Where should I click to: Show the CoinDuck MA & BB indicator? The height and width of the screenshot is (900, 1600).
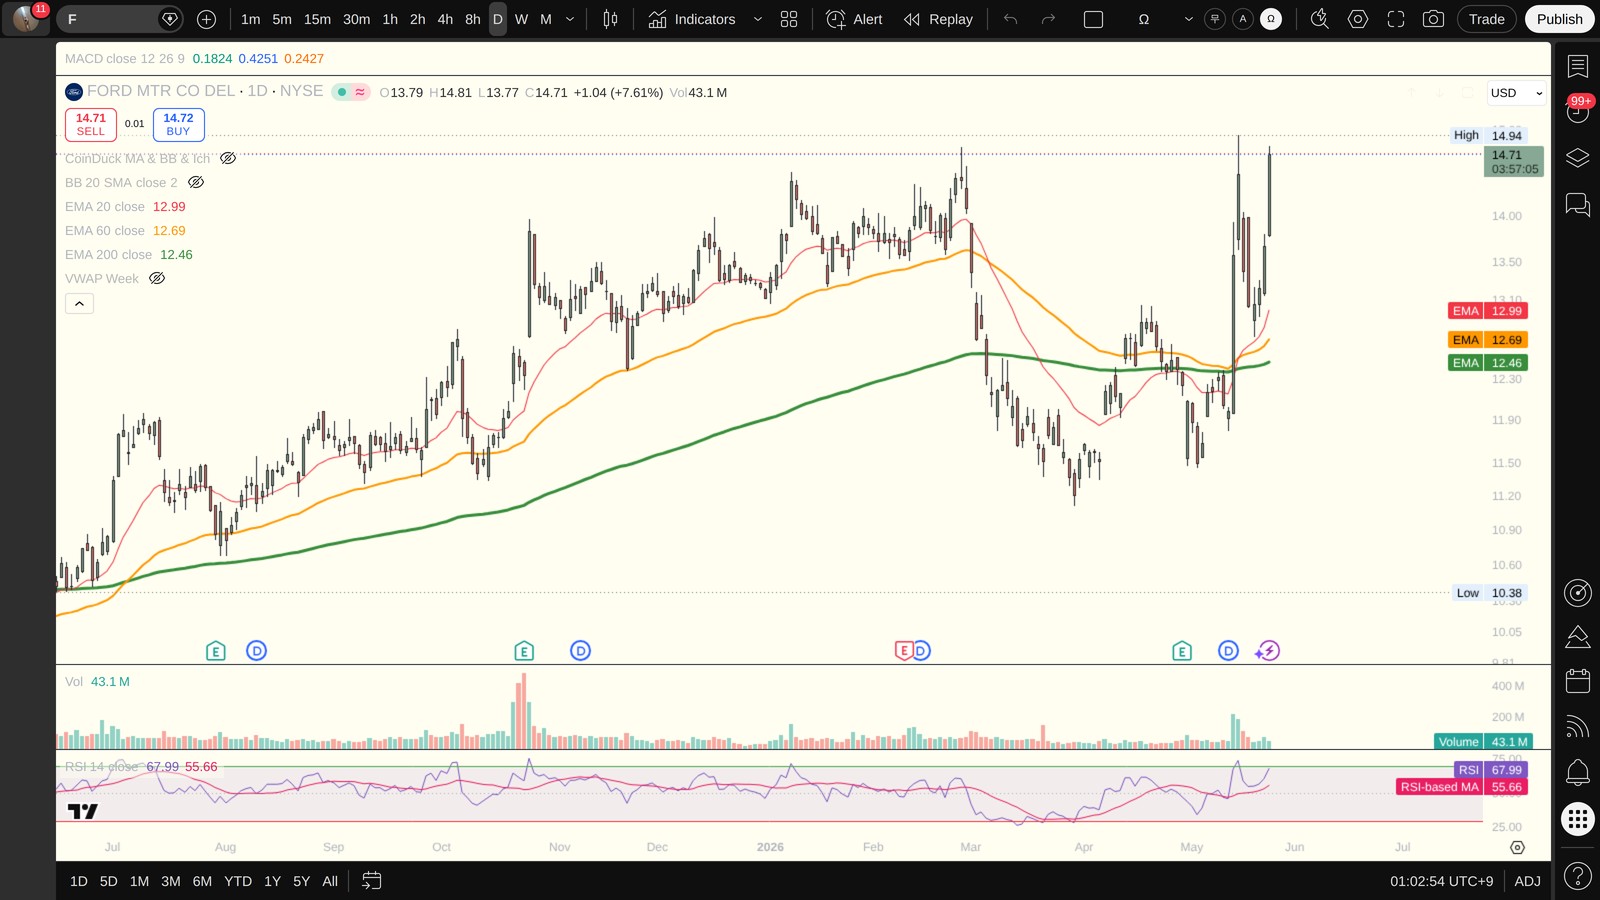(228, 158)
